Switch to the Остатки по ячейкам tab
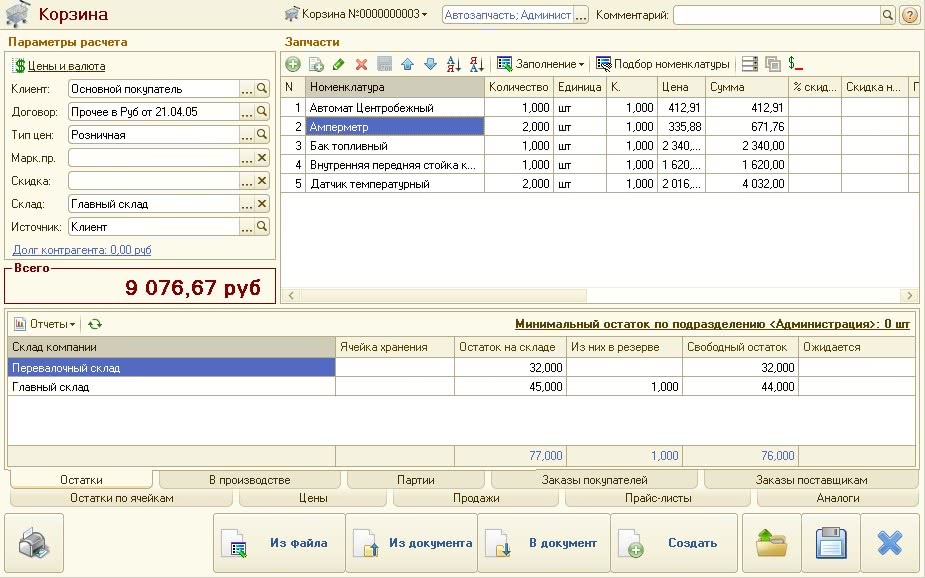This screenshot has width=925, height=578. pos(122,498)
